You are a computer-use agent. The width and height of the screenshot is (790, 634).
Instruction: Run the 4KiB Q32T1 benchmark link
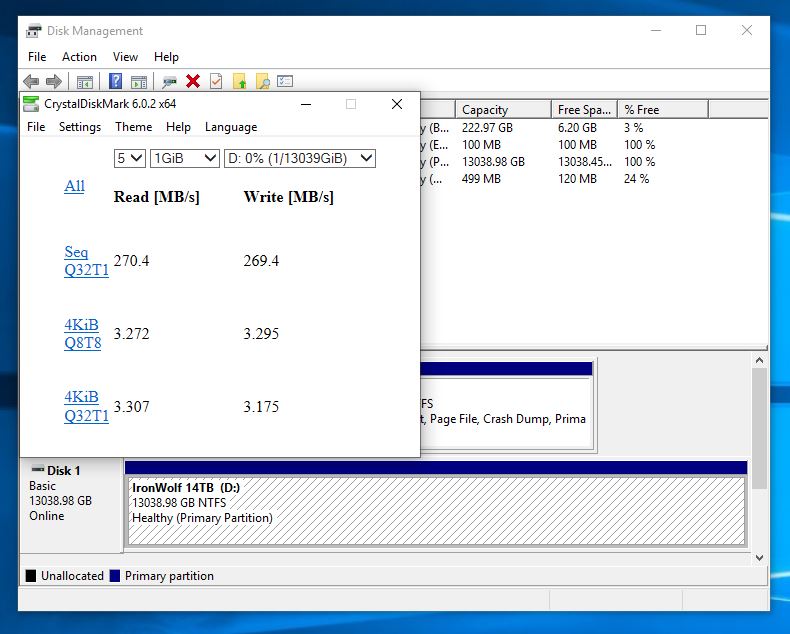[86, 406]
